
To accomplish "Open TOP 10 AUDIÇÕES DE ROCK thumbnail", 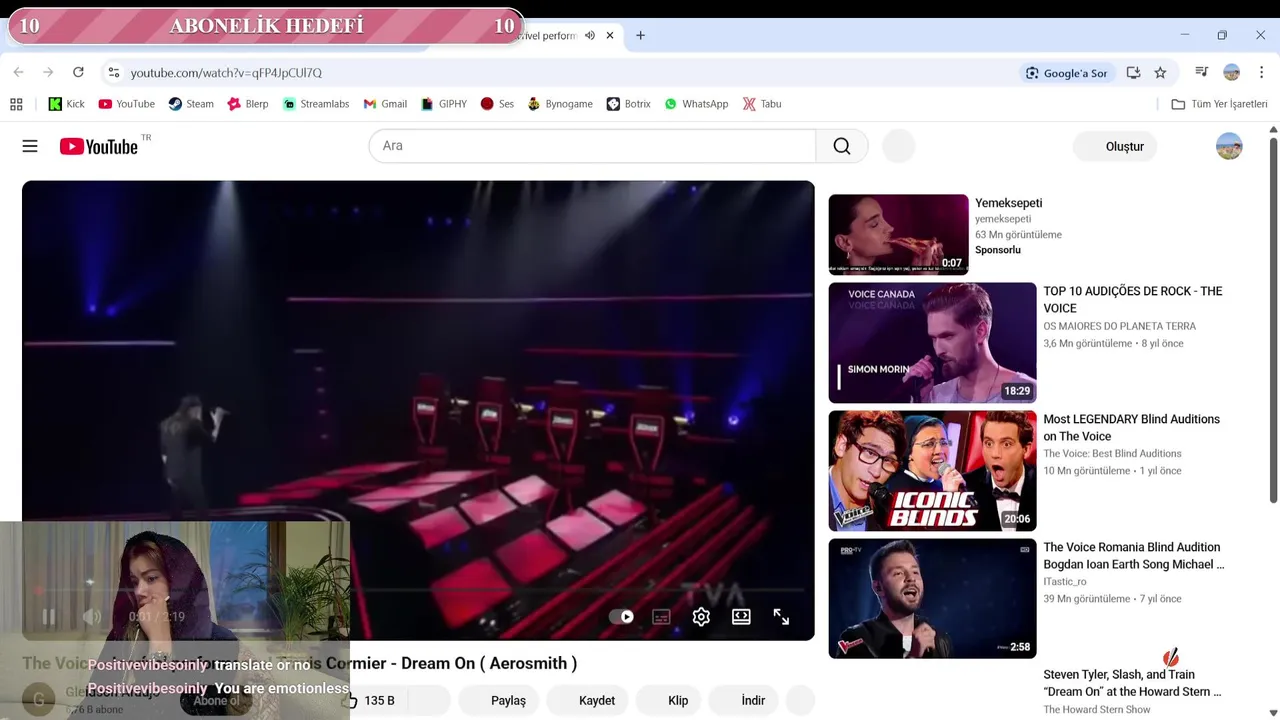I will [x=932, y=343].
